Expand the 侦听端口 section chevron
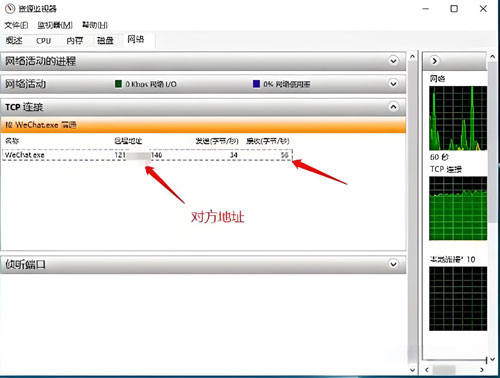The image size is (500, 378). pos(393,264)
